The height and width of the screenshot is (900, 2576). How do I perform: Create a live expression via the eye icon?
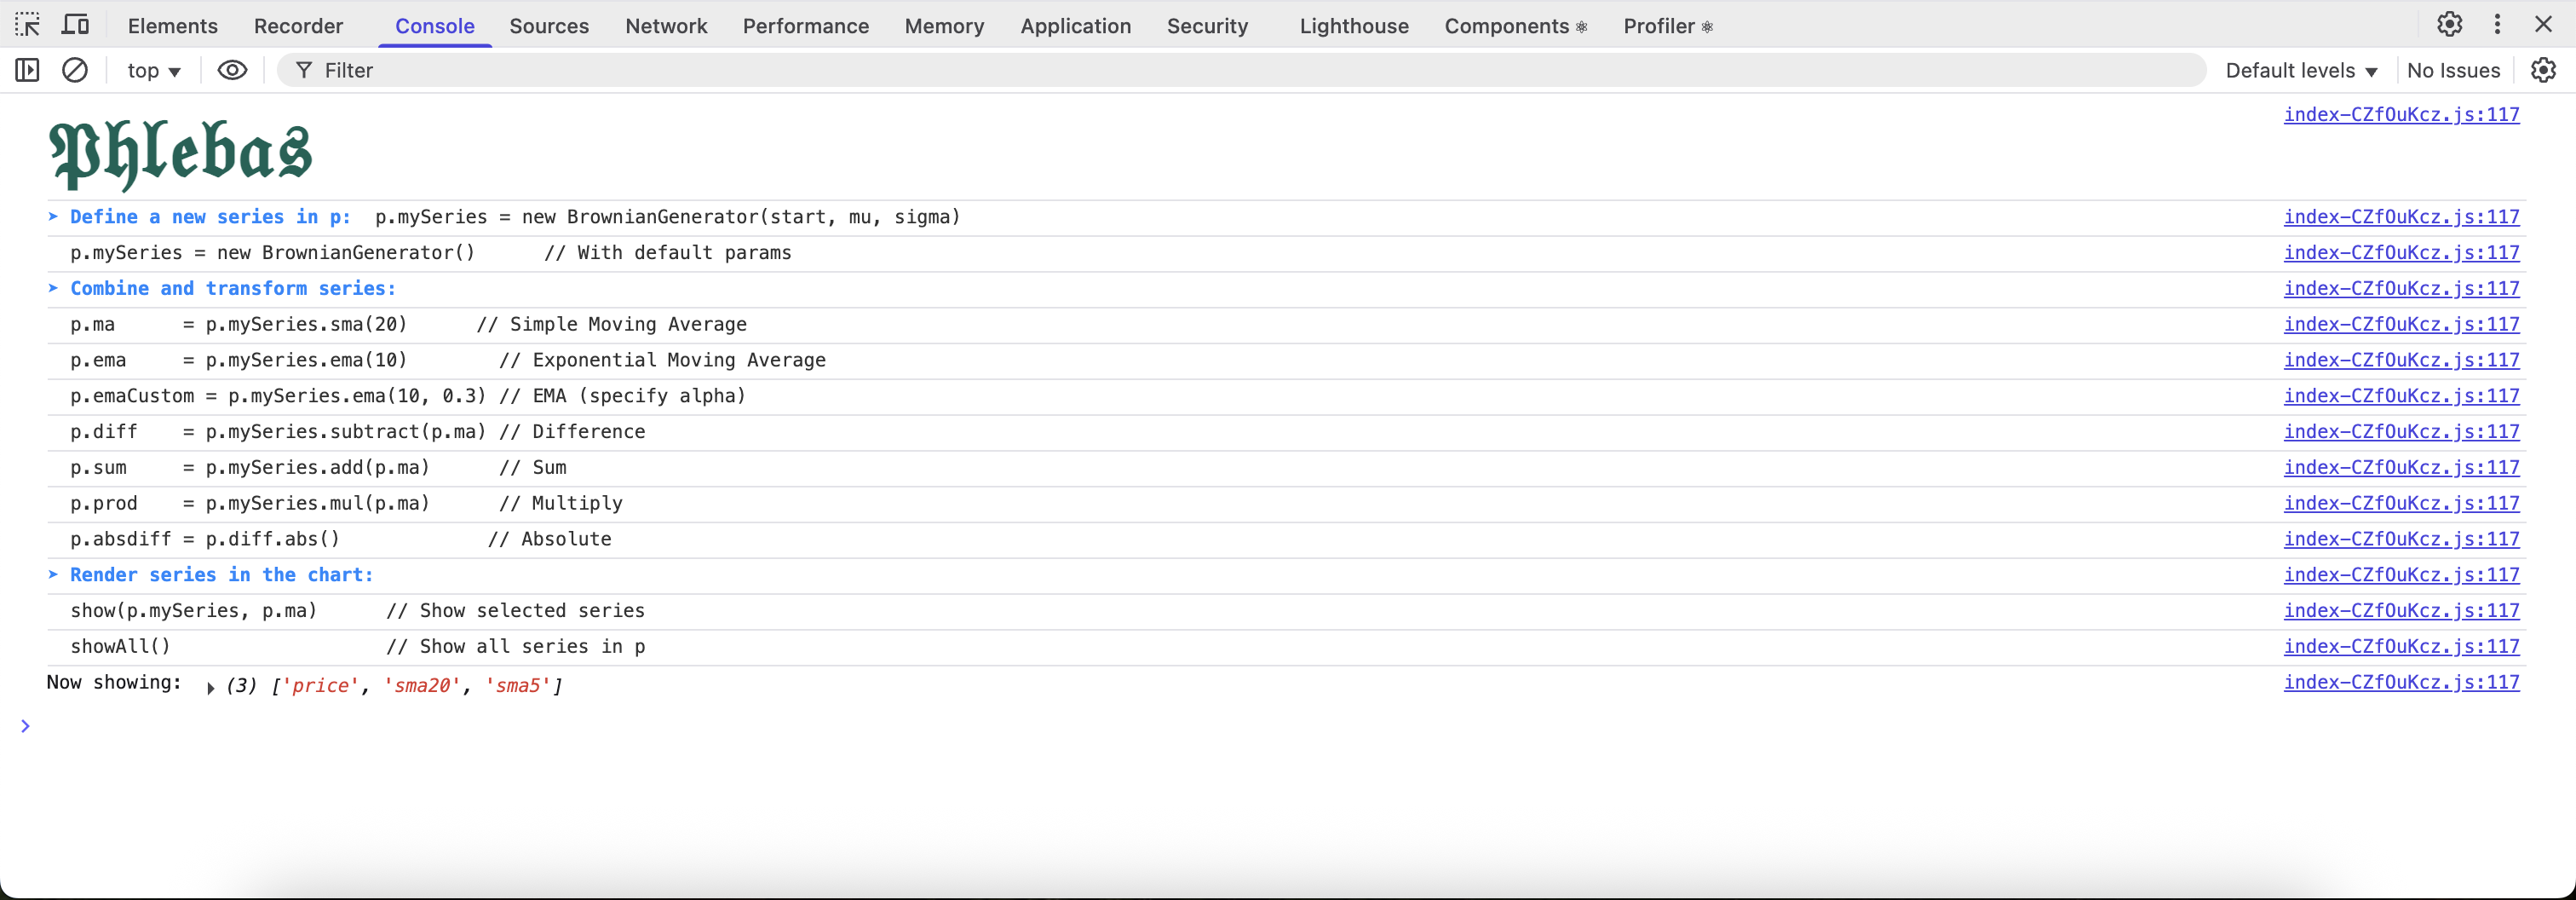click(232, 70)
